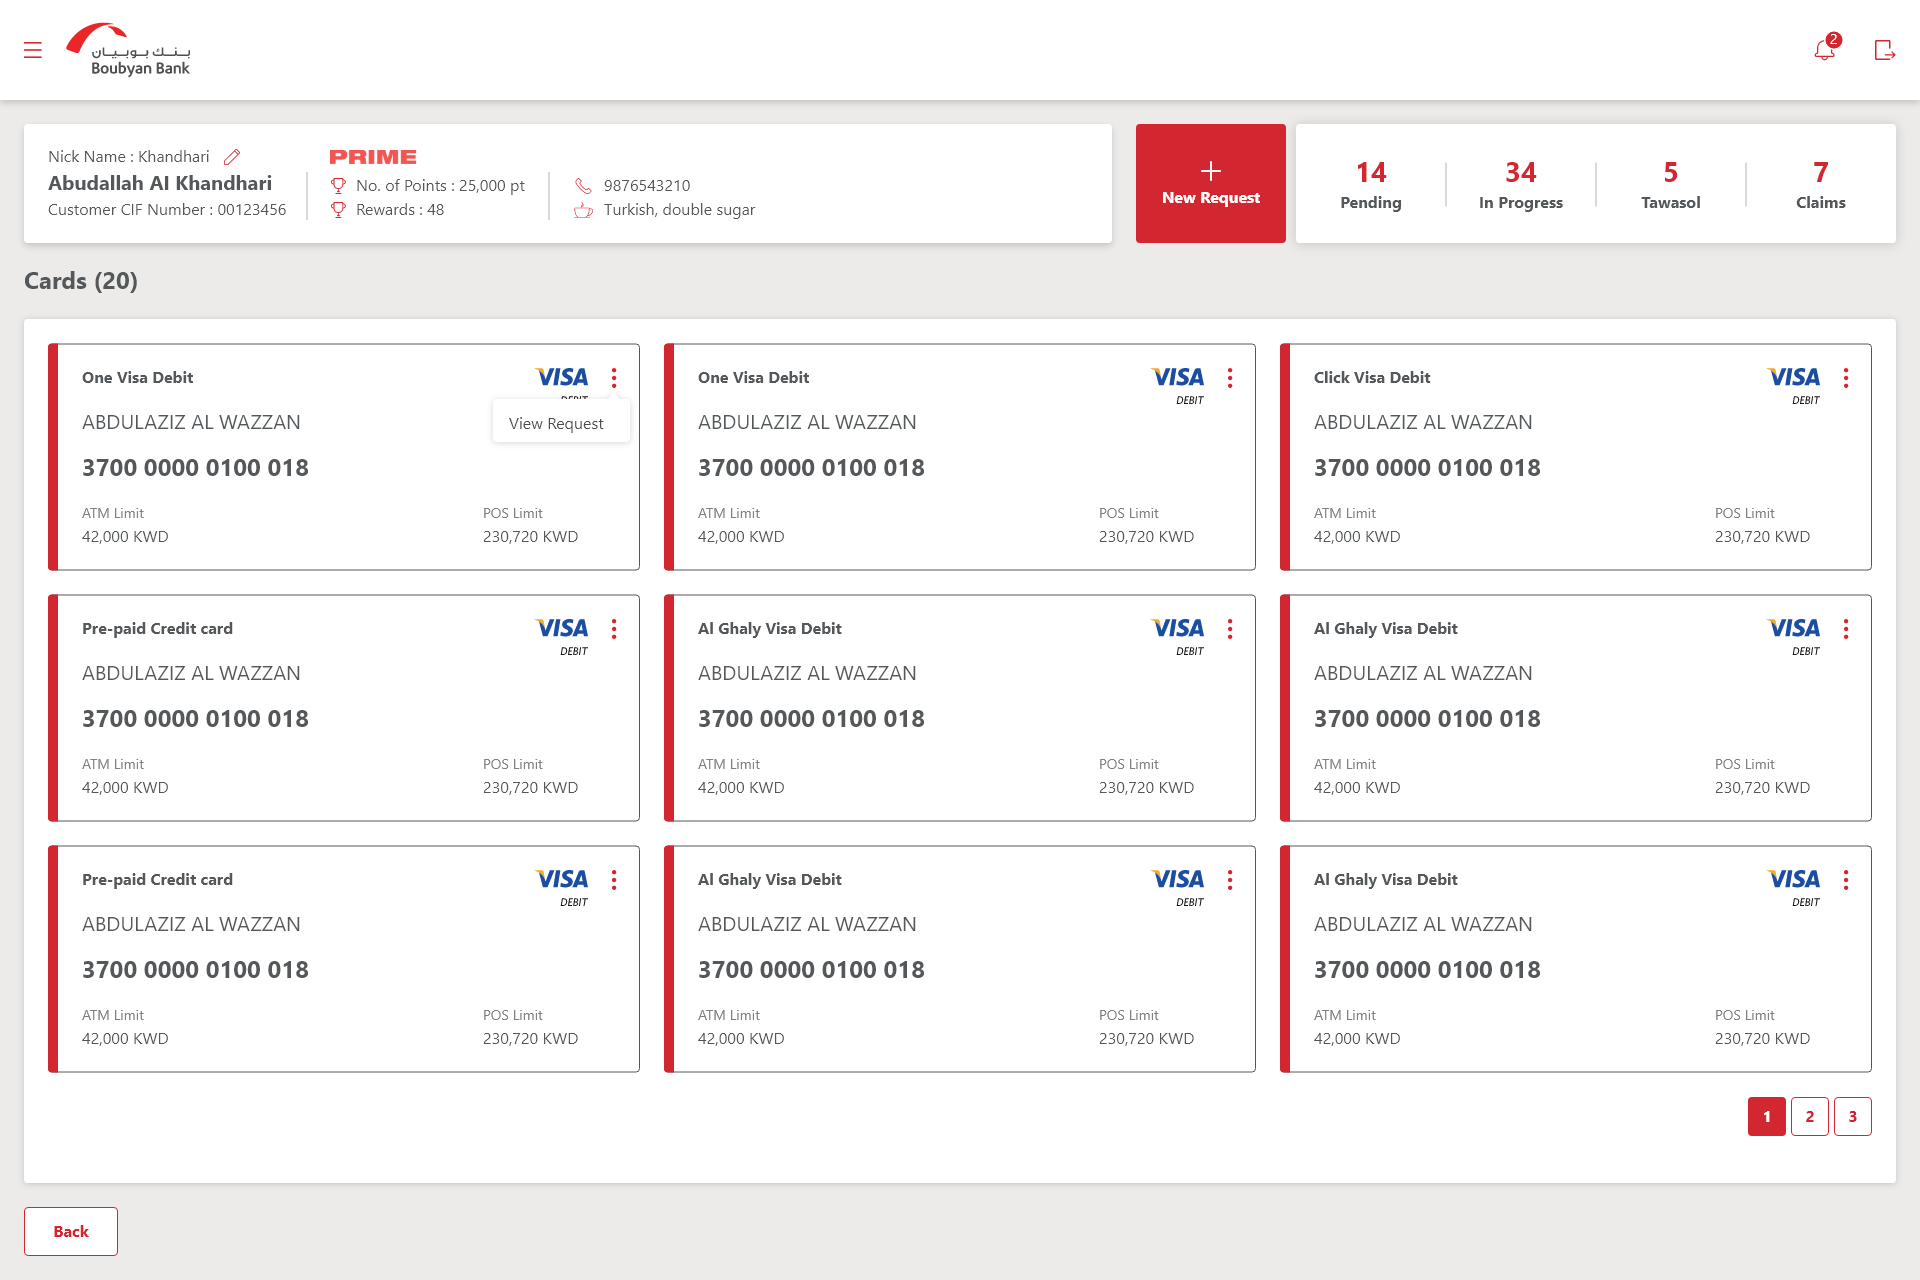Edit nickname with the pencil icon
Screen dimensions: 1920x1280
coord(232,157)
